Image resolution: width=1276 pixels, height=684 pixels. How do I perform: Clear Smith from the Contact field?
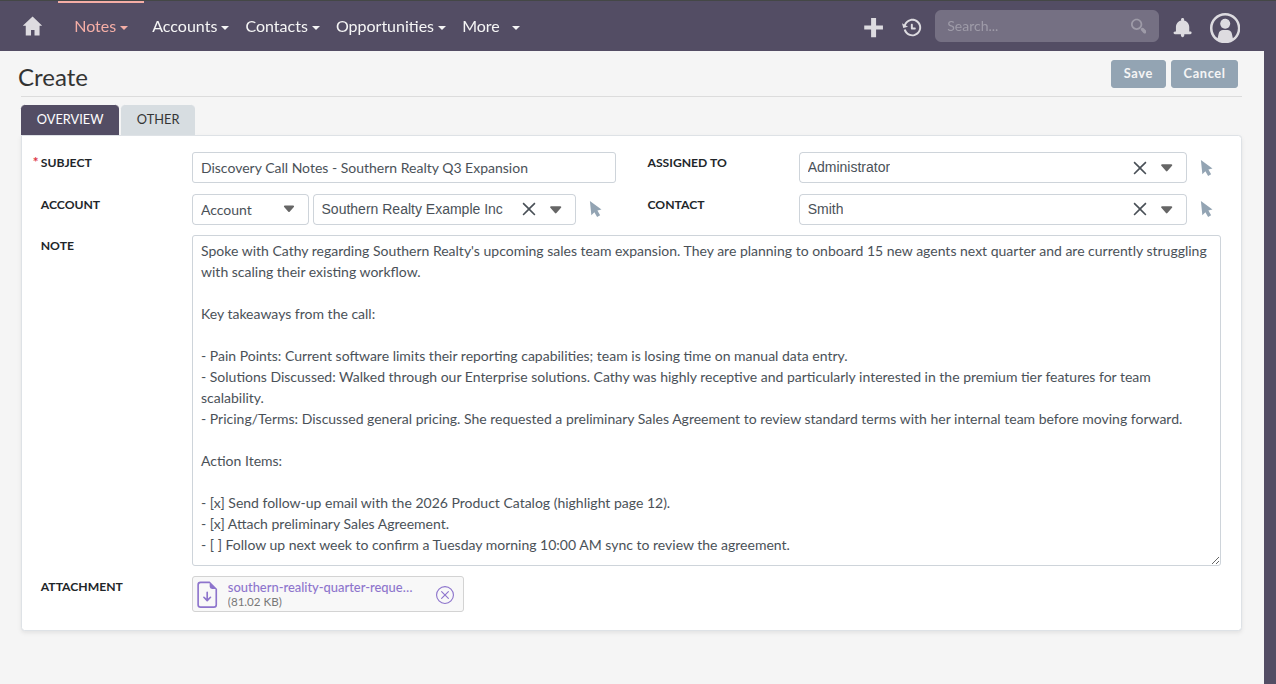[x=1139, y=209]
